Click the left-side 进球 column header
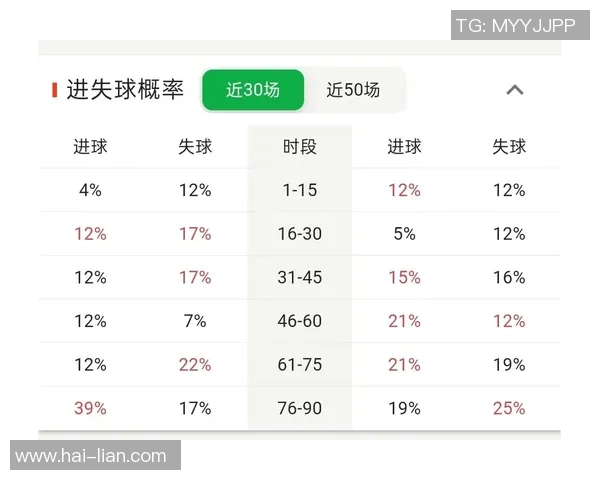Viewport: 600px width, 480px height. [90, 147]
